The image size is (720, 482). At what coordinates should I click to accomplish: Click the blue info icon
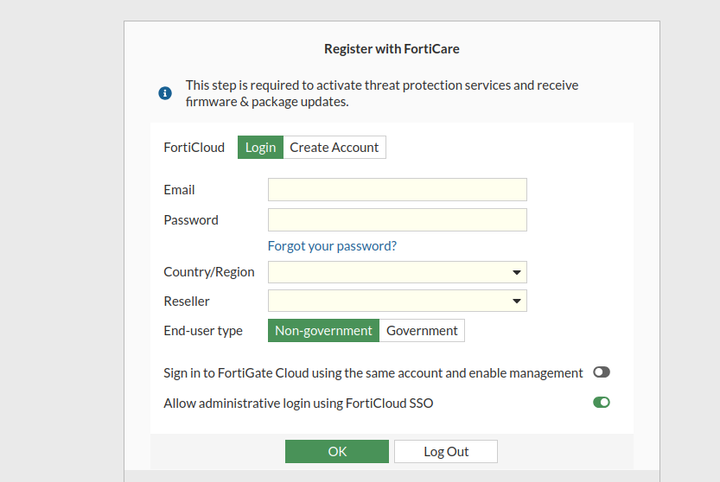165,93
